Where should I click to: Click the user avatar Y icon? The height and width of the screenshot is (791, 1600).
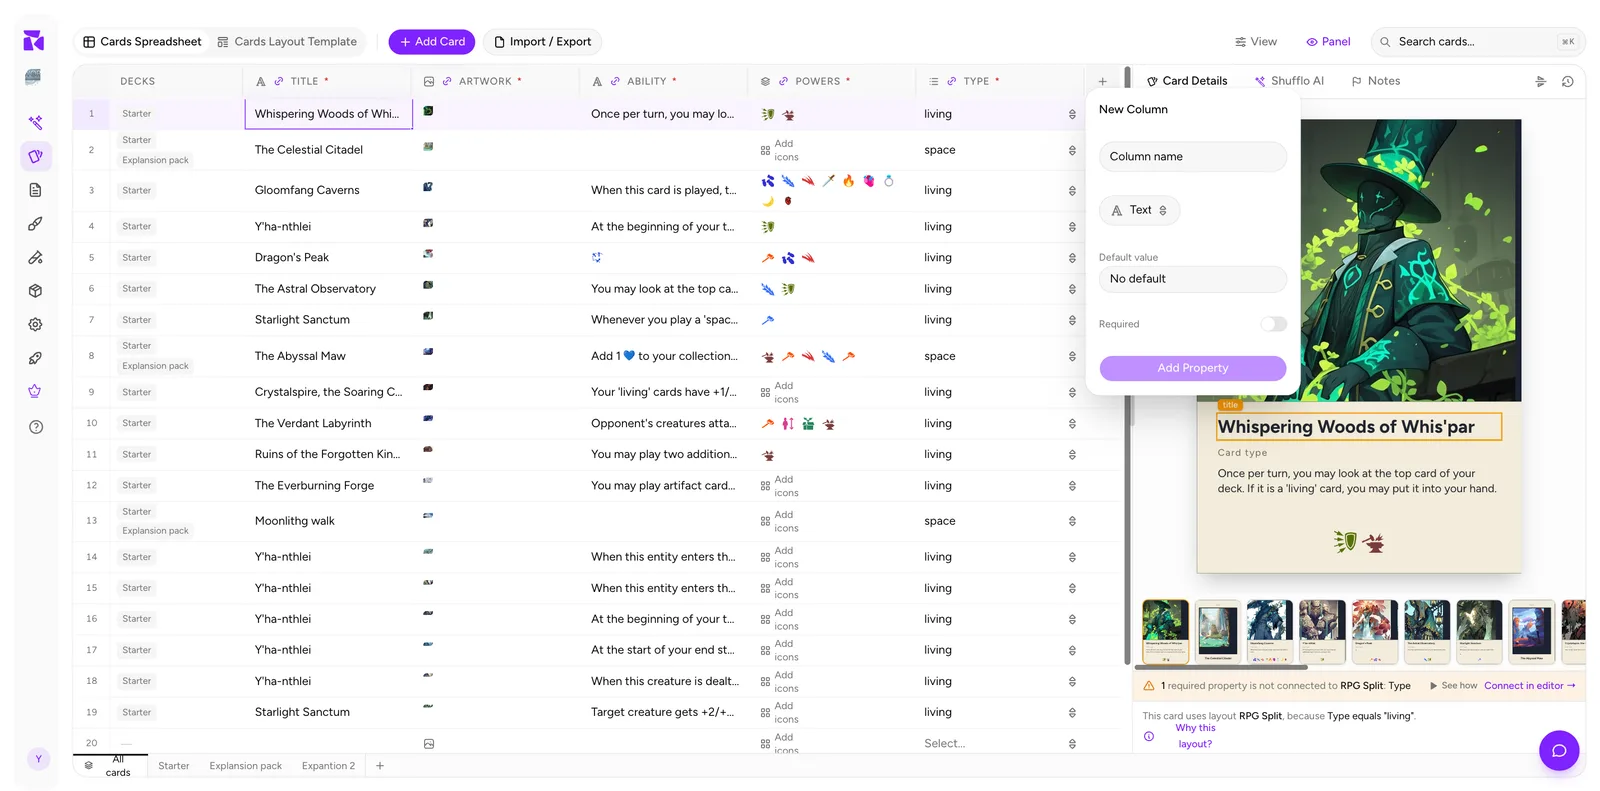(x=38, y=759)
